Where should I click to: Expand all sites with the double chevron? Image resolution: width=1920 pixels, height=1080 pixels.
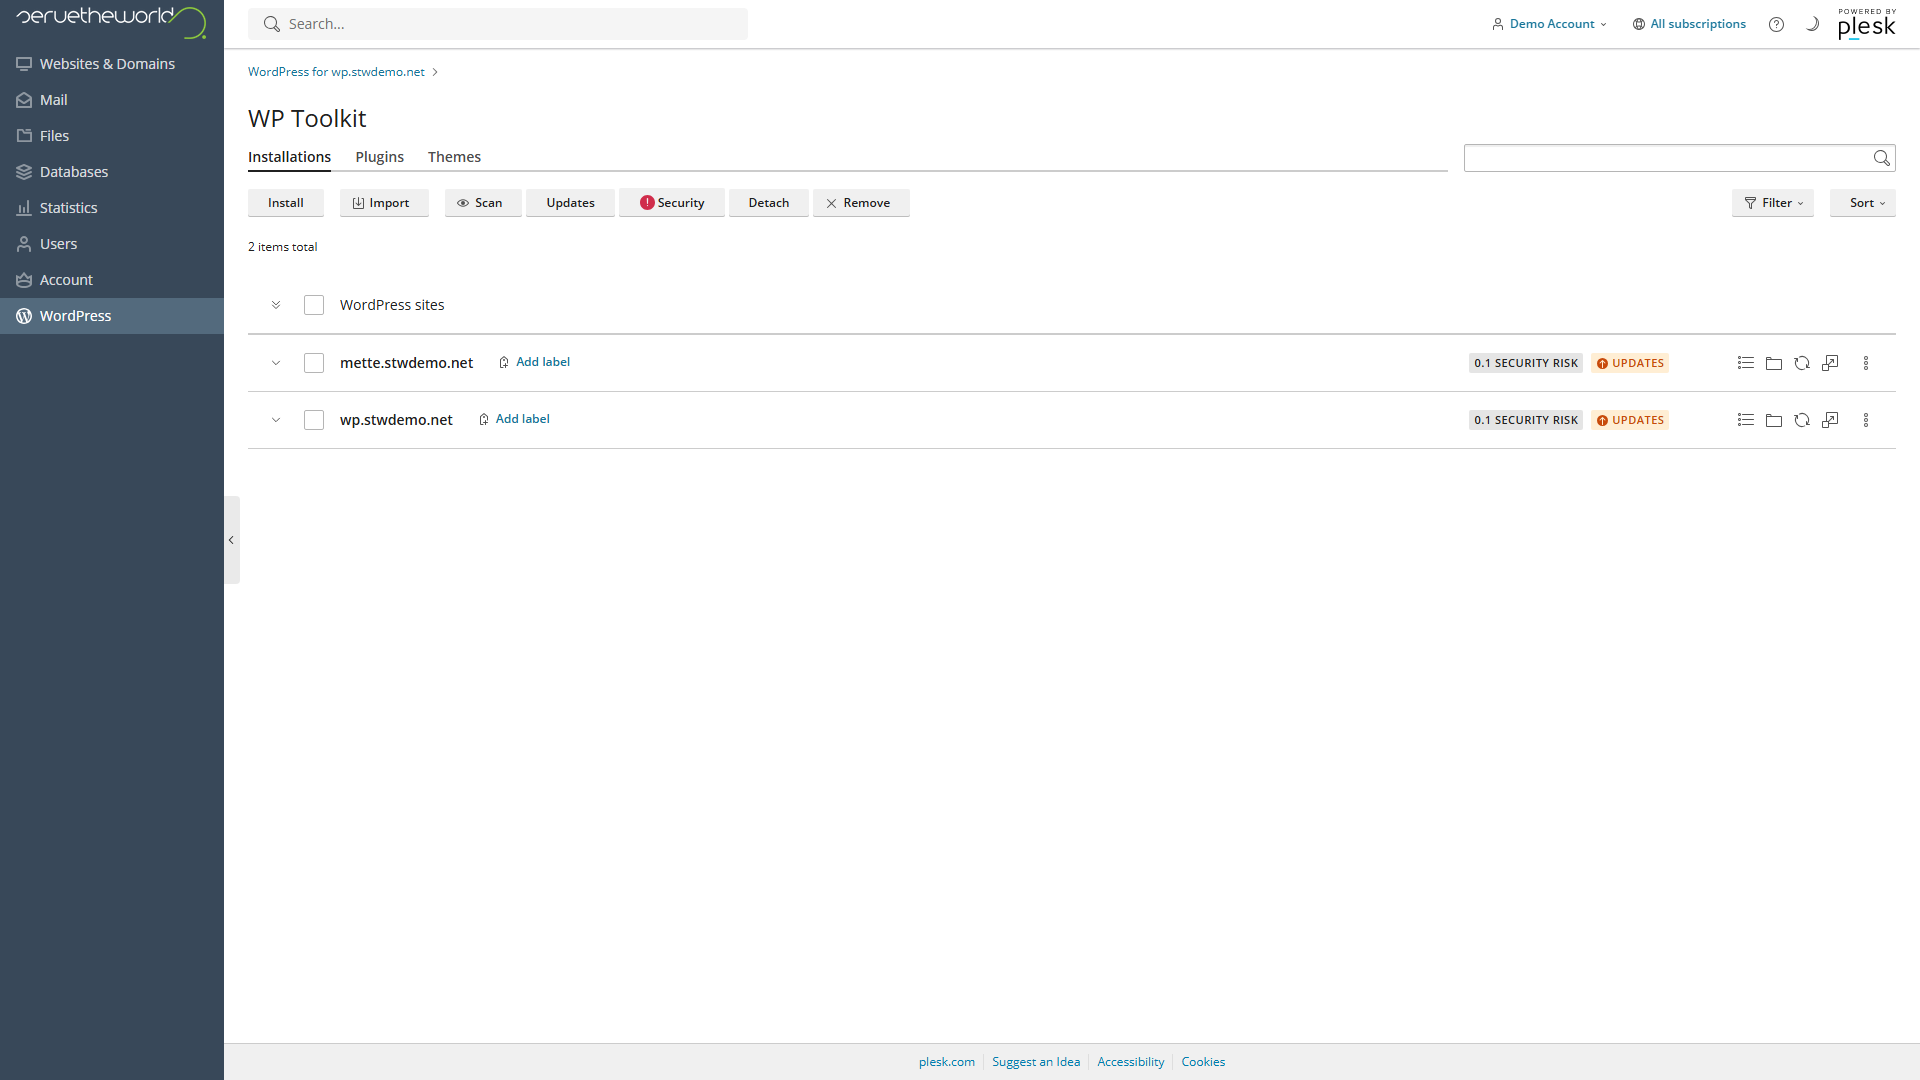click(276, 305)
